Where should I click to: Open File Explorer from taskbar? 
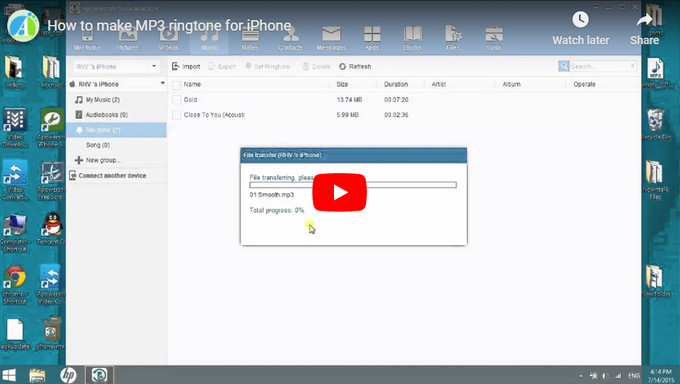coord(37,375)
